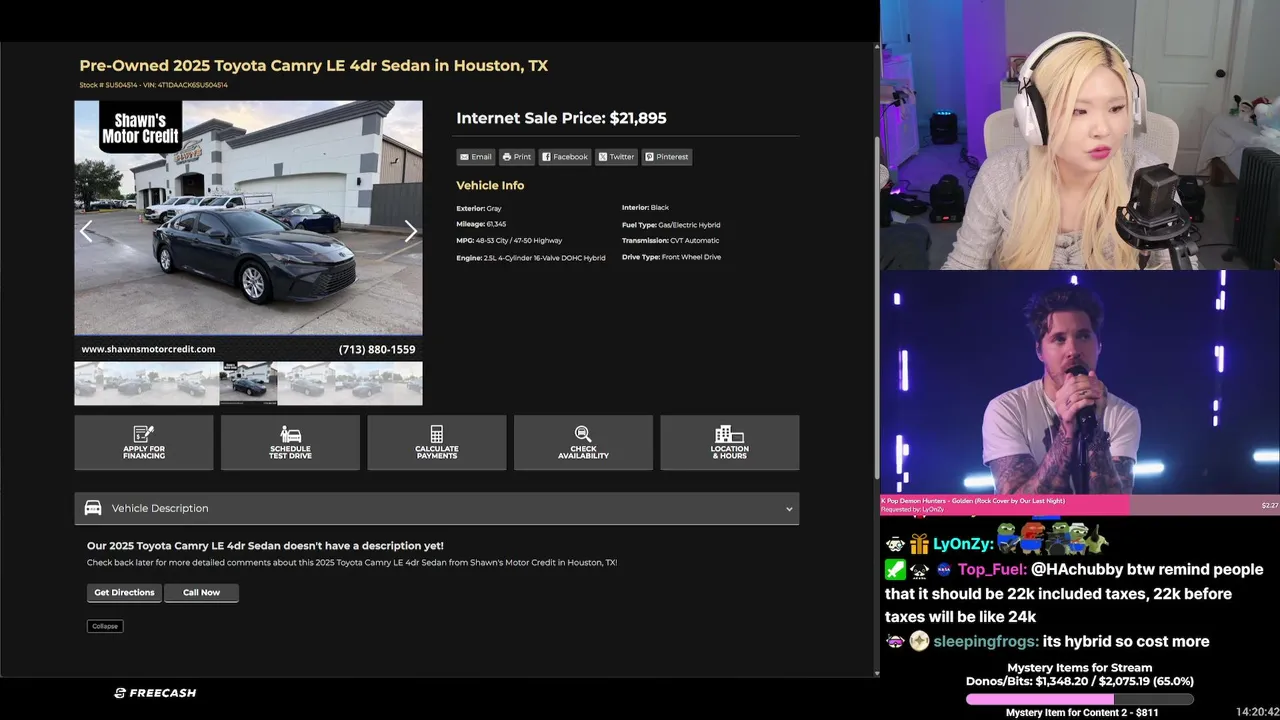Screen dimensions: 1280x720
Task: Click the Donos/Bits pink progress bar
Action: 1080,699
